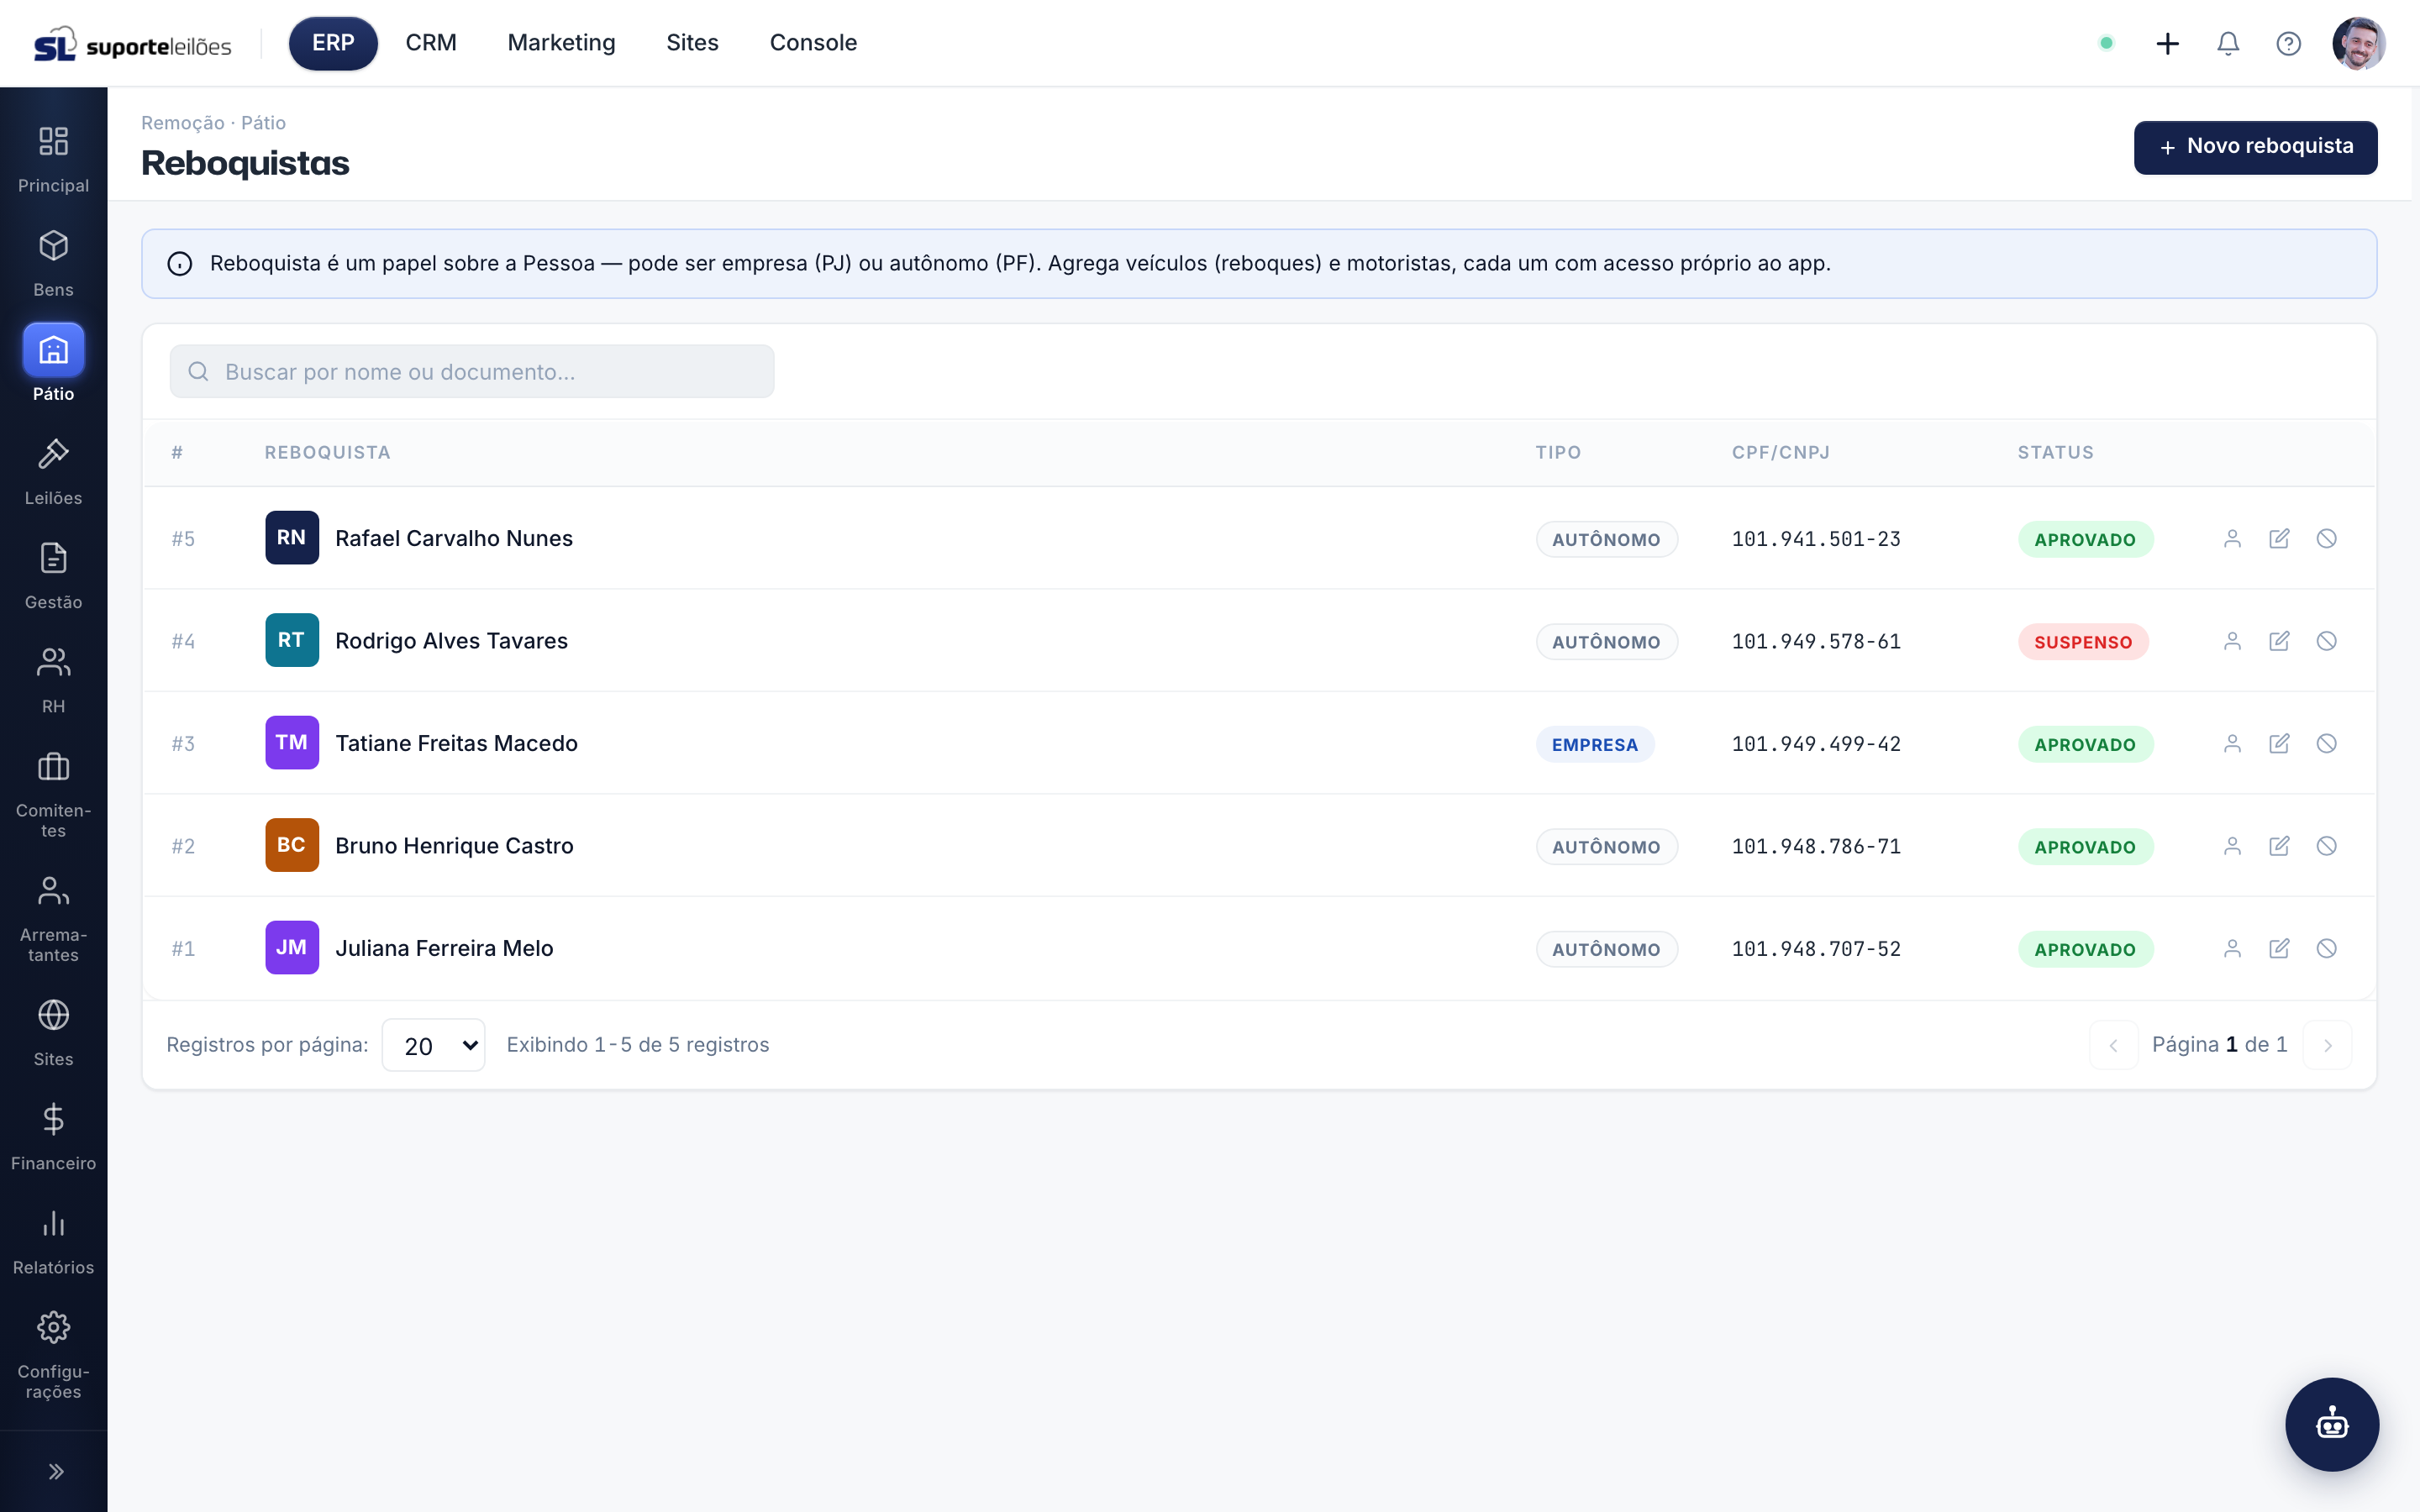View person icon for Rafael Carvalho Nunes

coord(2232,539)
